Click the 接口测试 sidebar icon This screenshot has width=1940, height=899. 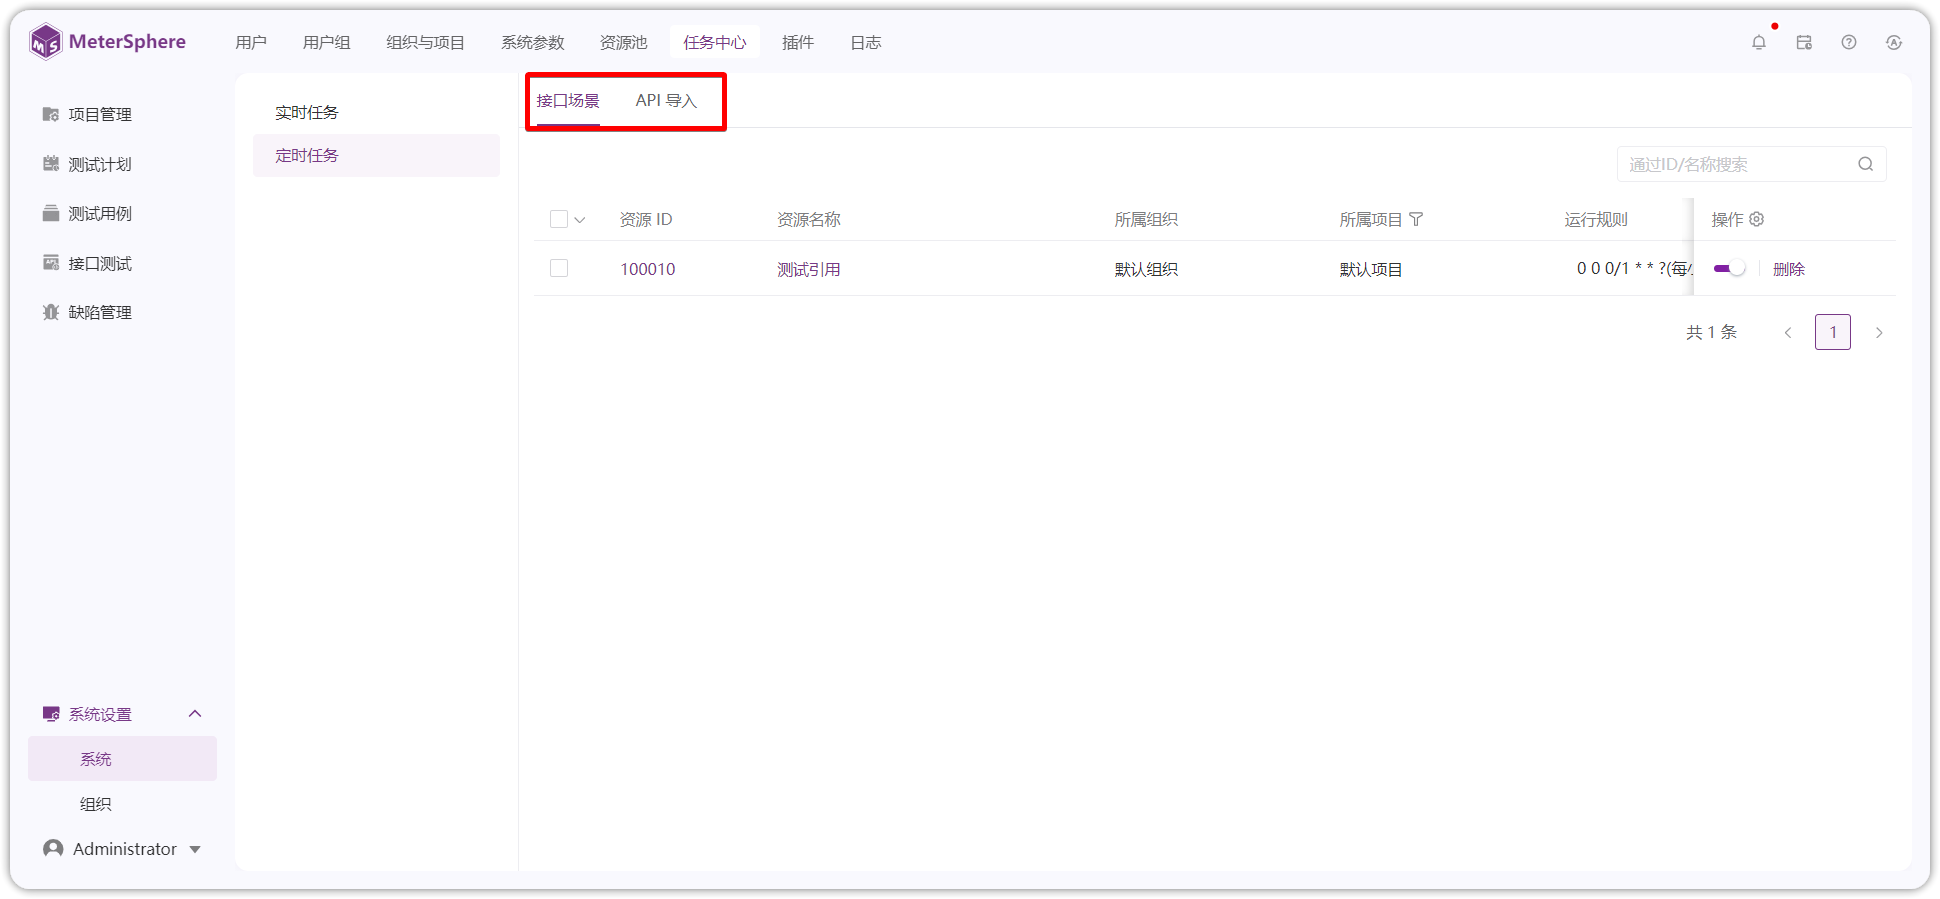point(51,263)
